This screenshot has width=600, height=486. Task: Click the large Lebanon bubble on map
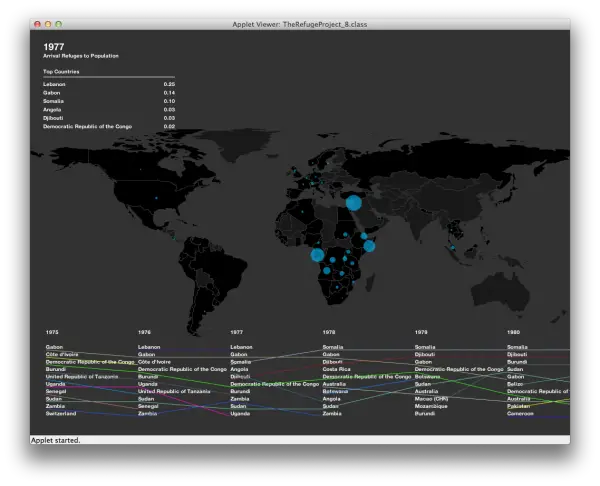(354, 203)
